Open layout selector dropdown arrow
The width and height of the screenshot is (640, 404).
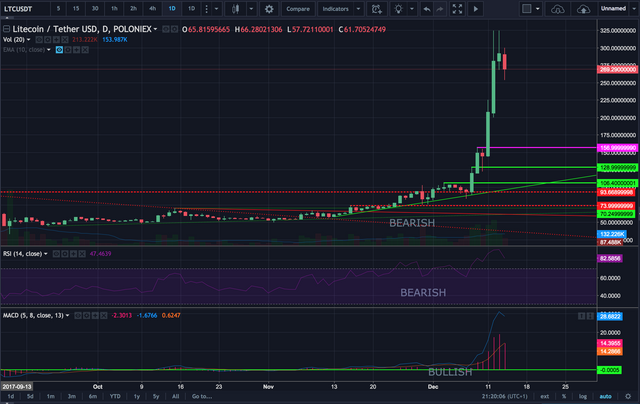(x=538, y=9)
